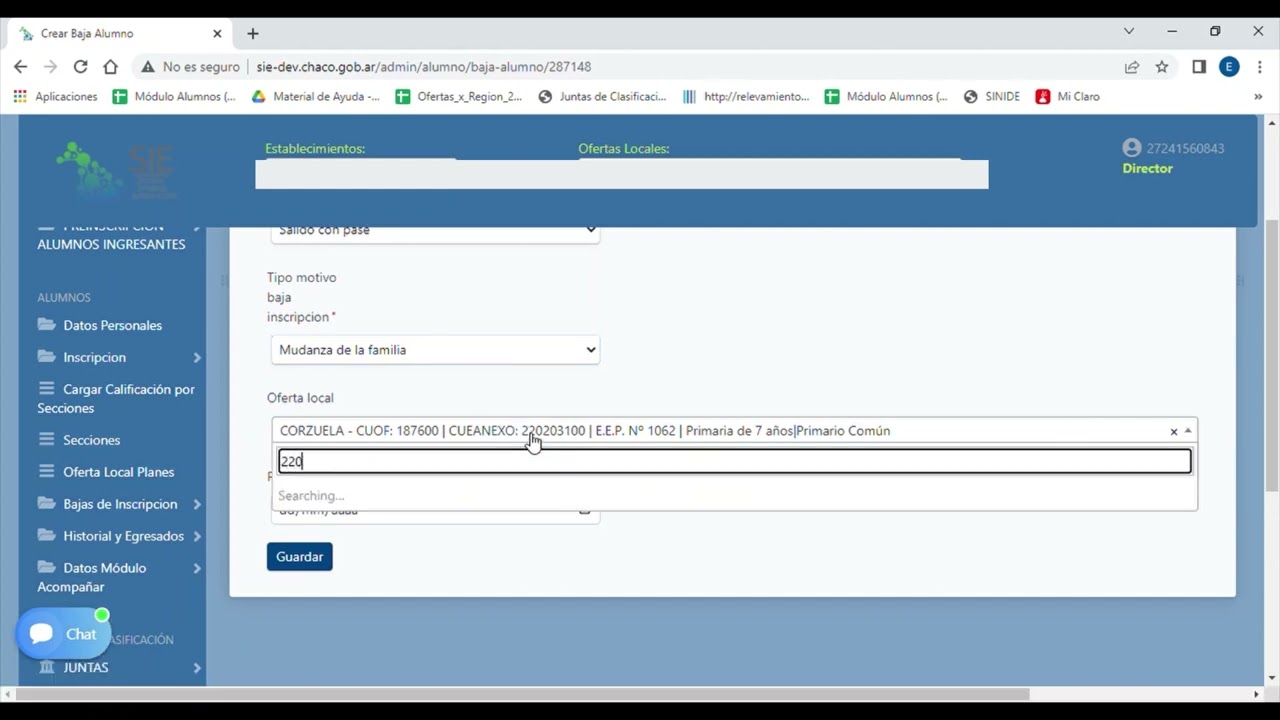
Task: Open Aplicaciones apps grid in bookmarks bar
Action: tap(56, 97)
